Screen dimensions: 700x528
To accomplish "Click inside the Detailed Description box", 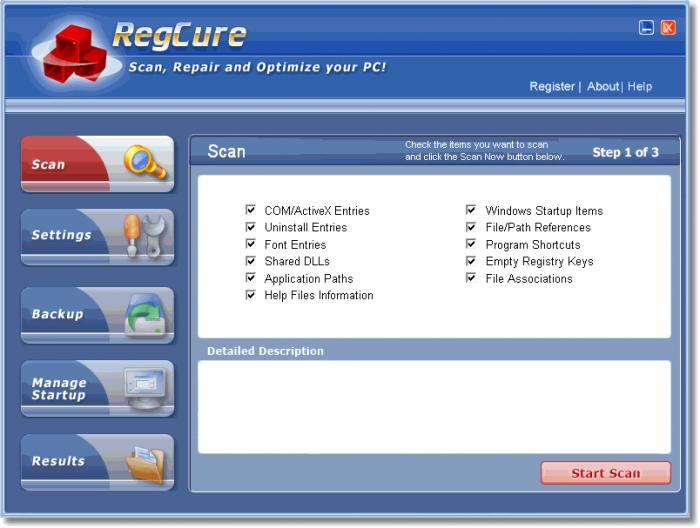I will click(434, 407).
